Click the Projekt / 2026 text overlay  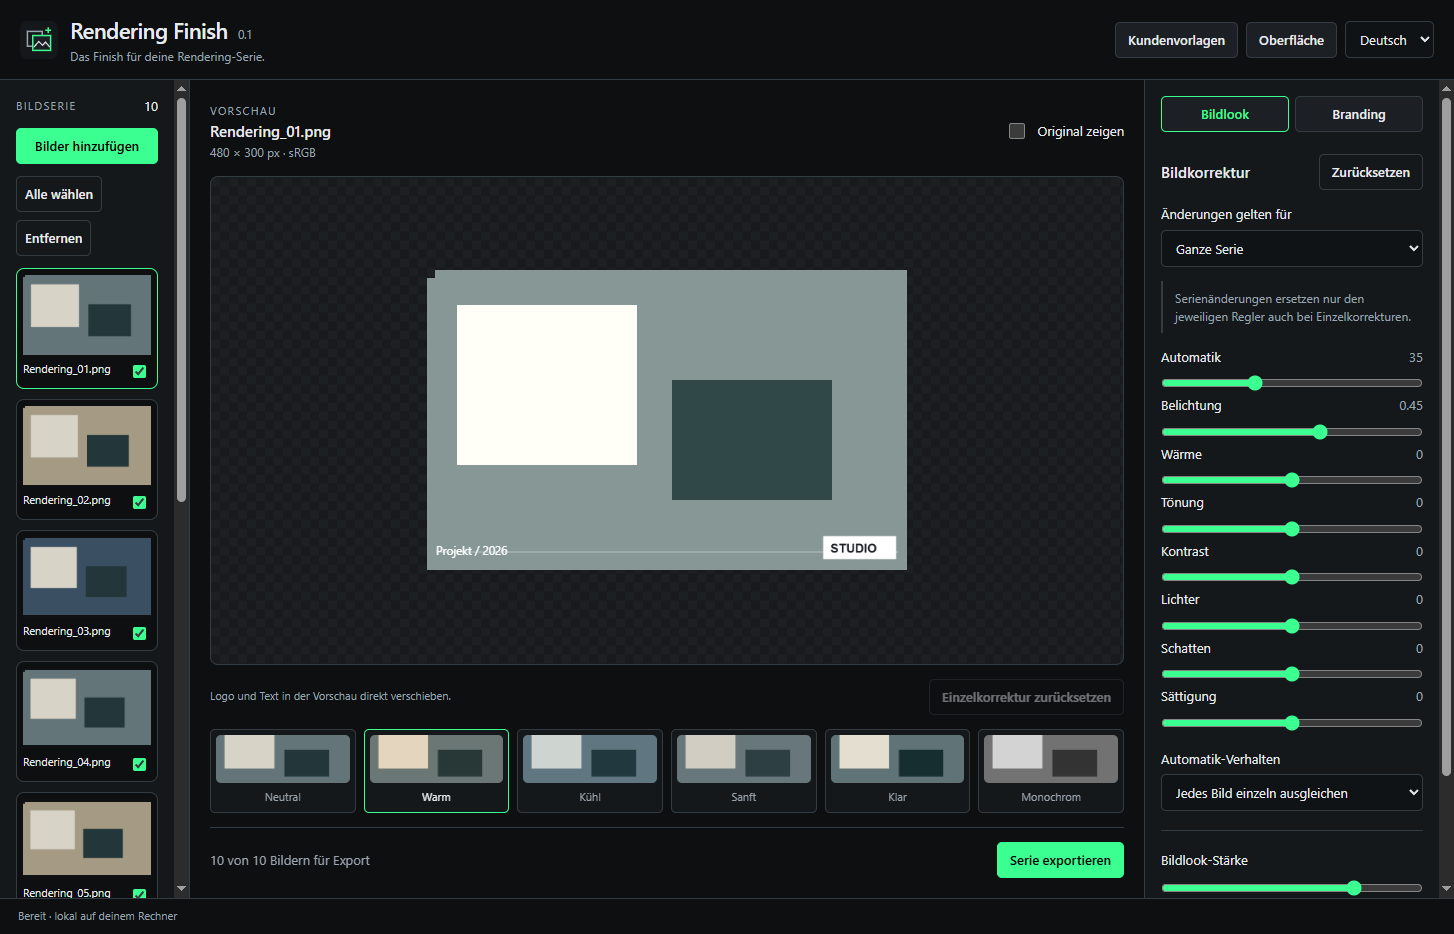coord(472,551)
